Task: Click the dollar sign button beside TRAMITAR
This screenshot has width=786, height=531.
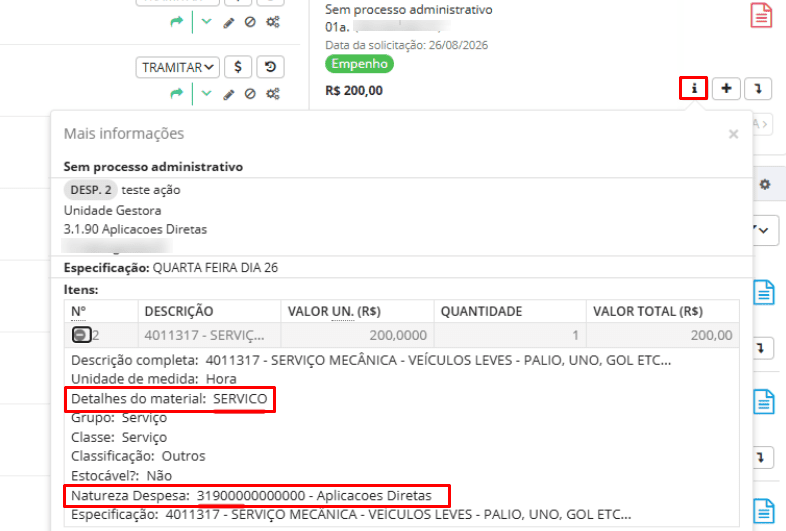Action: (238, 67)
